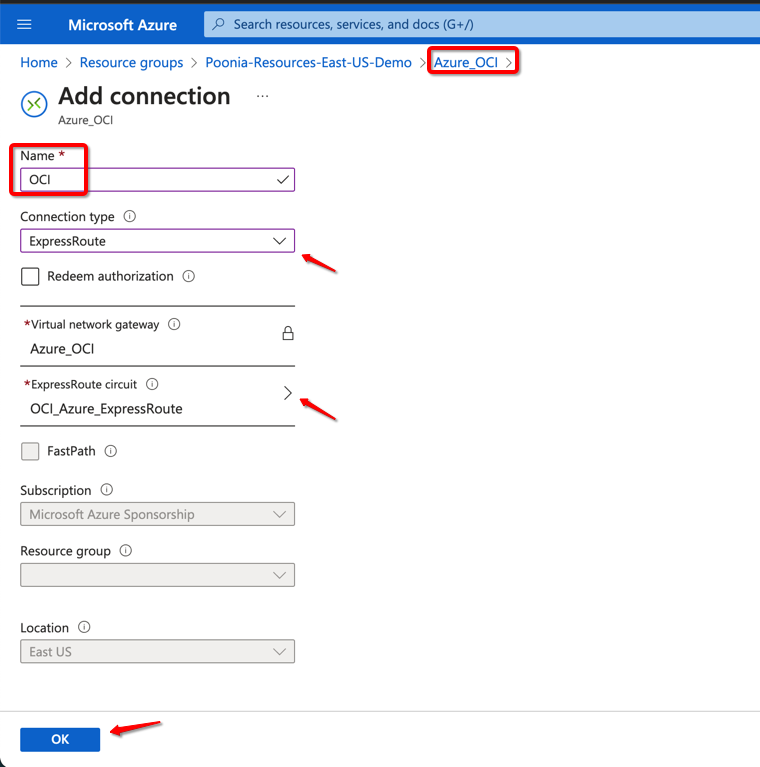Toggle the FastPath checkbox

tap(30, 452)
